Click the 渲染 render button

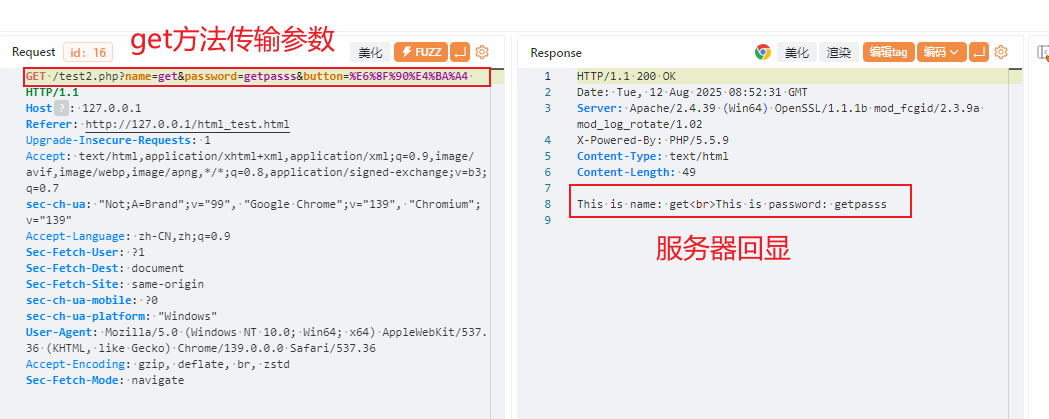click(x=839, y=52)
